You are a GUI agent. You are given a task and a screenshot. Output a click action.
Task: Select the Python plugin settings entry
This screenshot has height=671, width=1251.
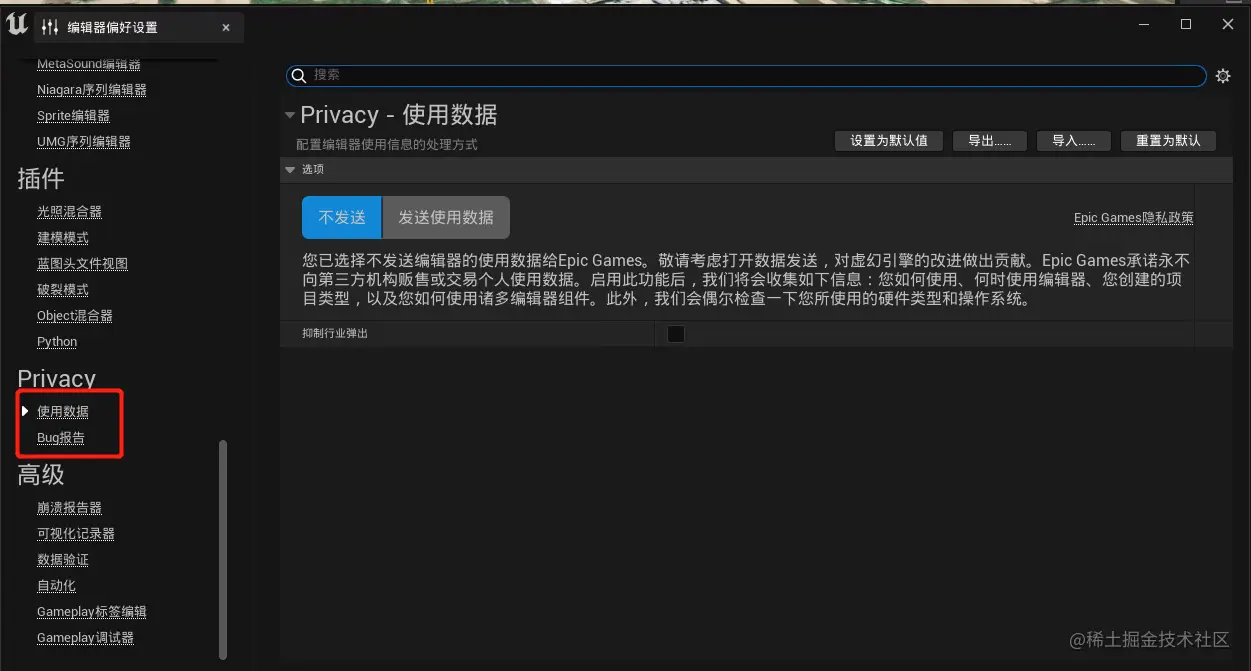pos(56,341)
